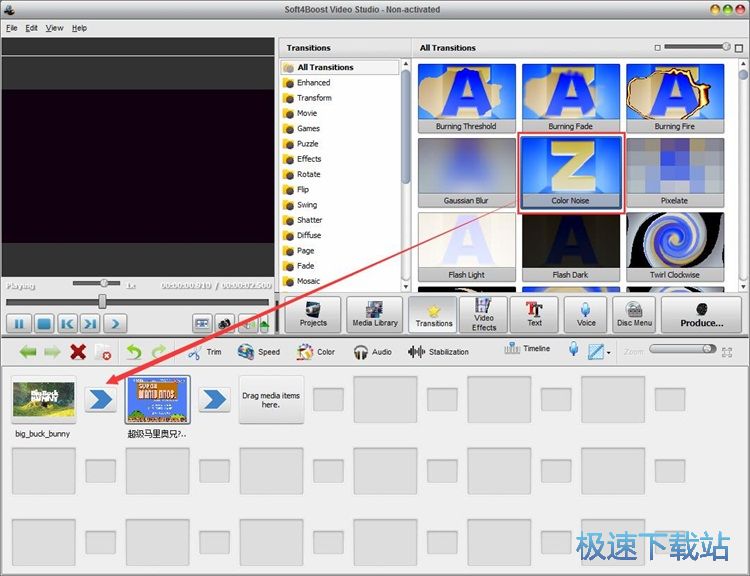
Task: Open the Audio settings tool
Action: [373, 352]
